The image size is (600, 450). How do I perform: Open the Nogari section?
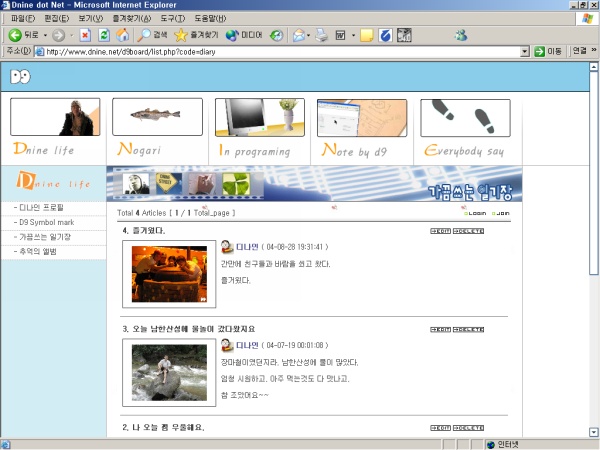[157, 127]
